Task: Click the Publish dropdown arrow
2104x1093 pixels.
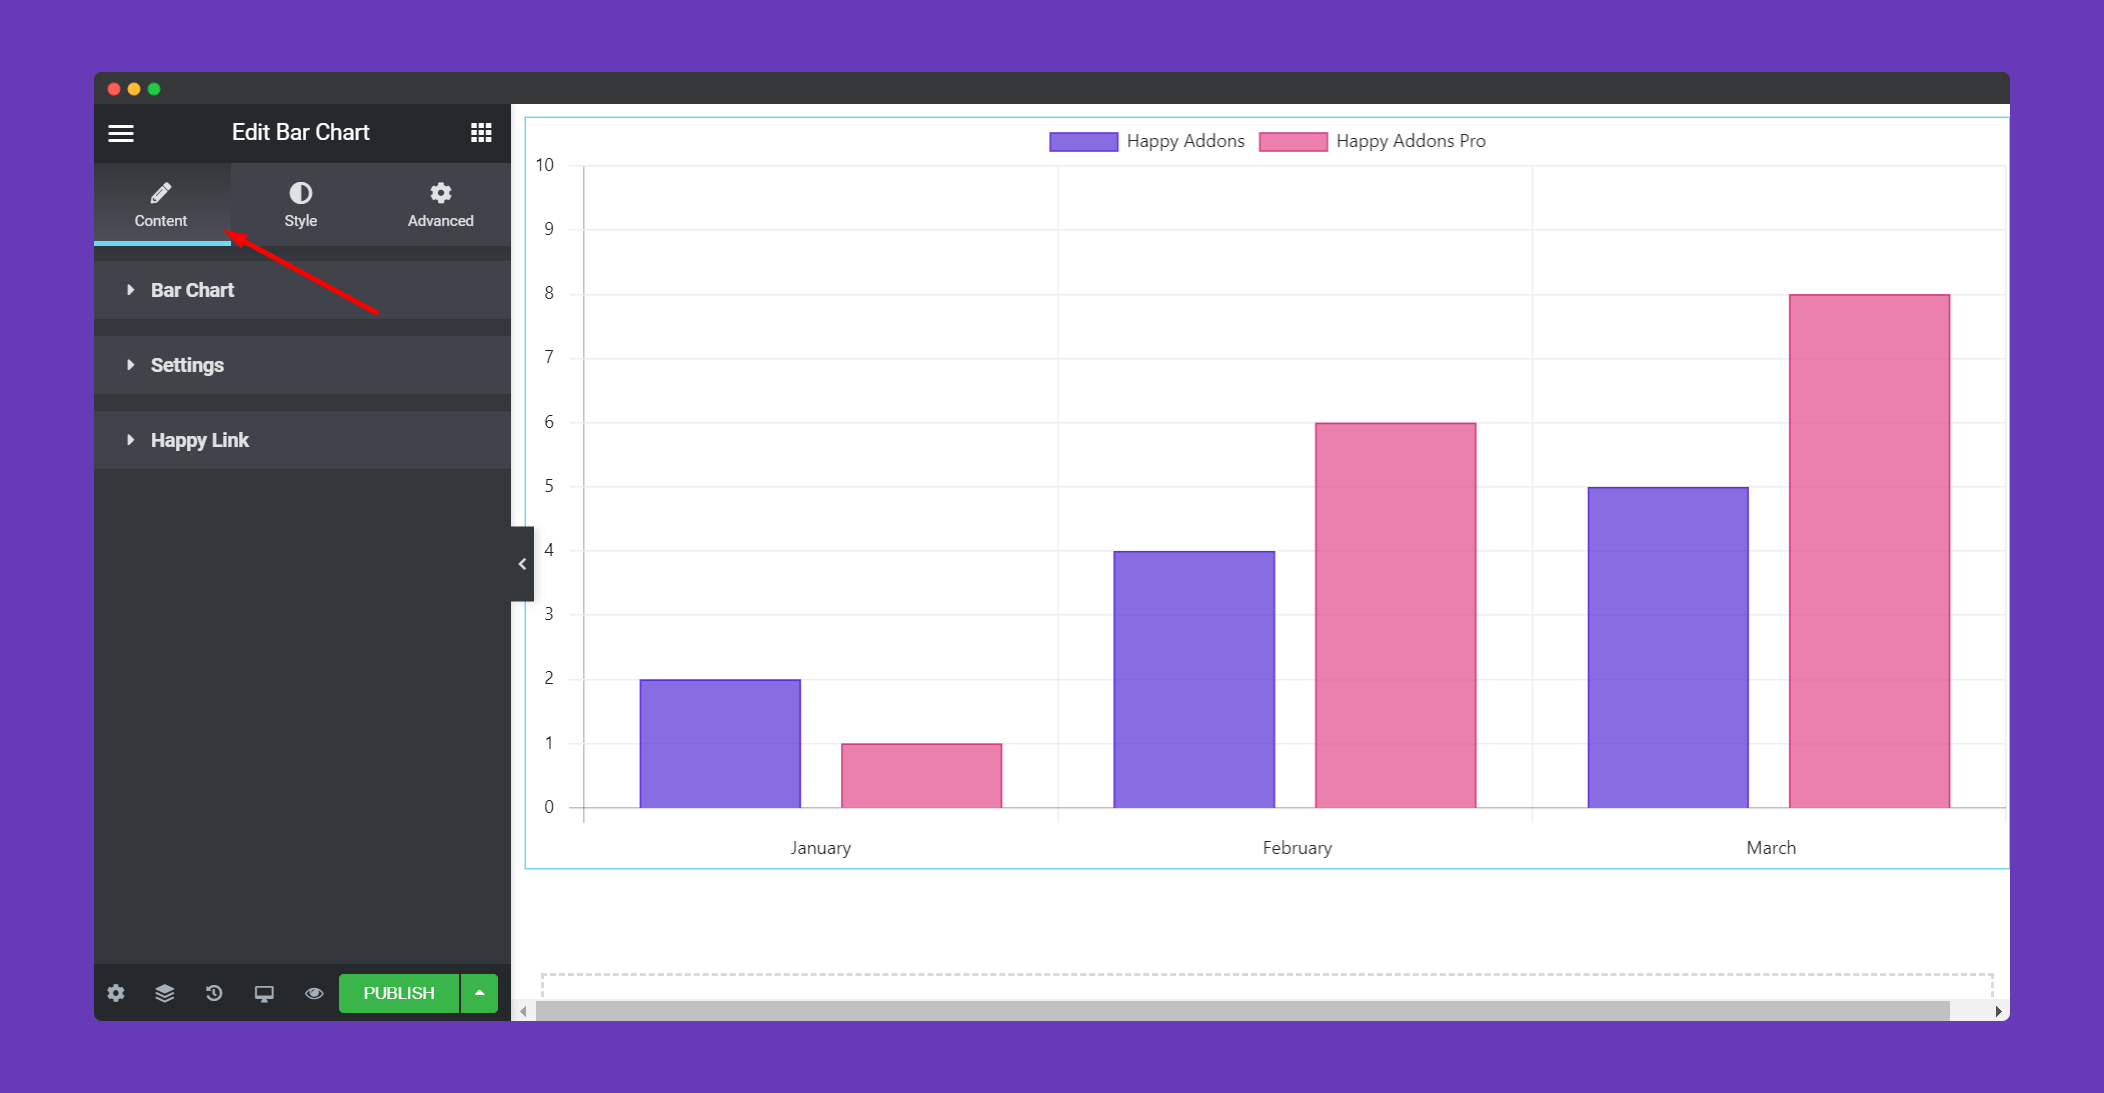Action: point(477,993)
